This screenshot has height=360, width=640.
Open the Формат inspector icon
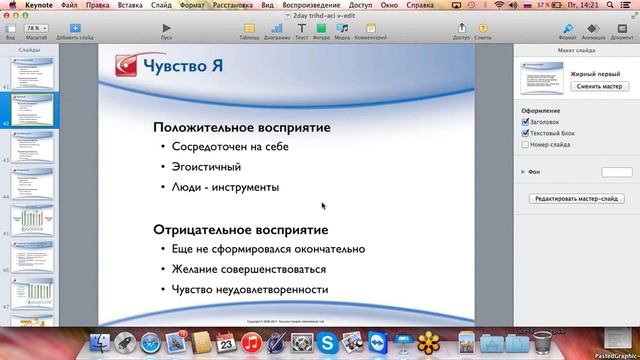point(568,28)
